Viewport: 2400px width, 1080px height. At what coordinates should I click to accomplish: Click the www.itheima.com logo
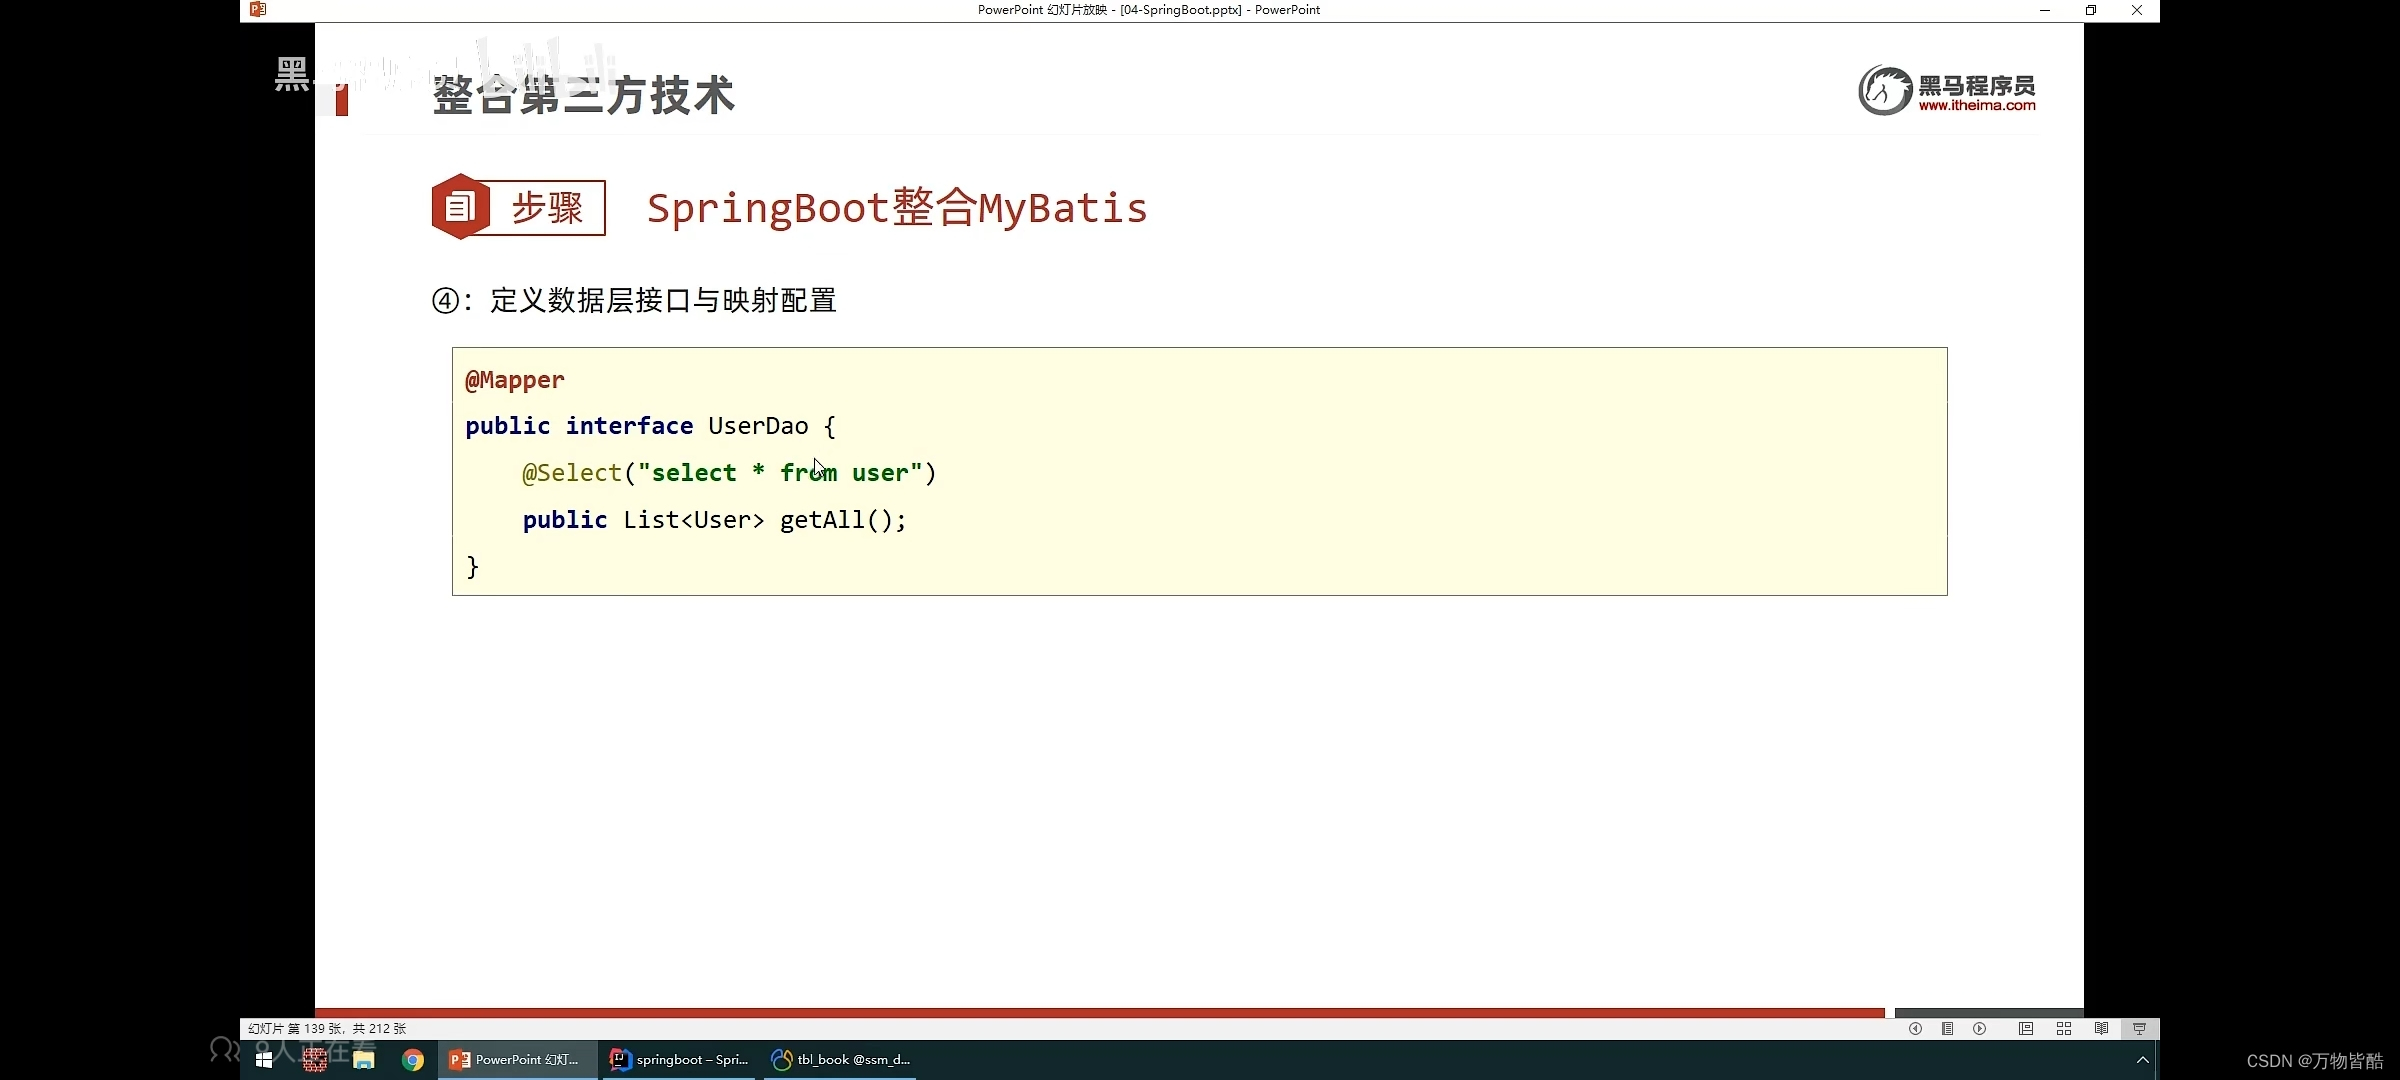[x=1947, y=90]
